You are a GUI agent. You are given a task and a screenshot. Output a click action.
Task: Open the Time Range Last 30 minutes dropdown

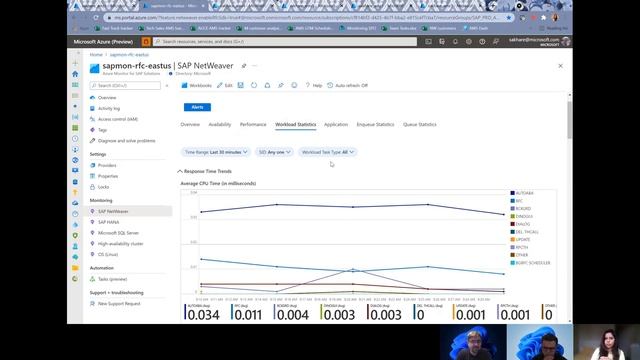[216, 152]
